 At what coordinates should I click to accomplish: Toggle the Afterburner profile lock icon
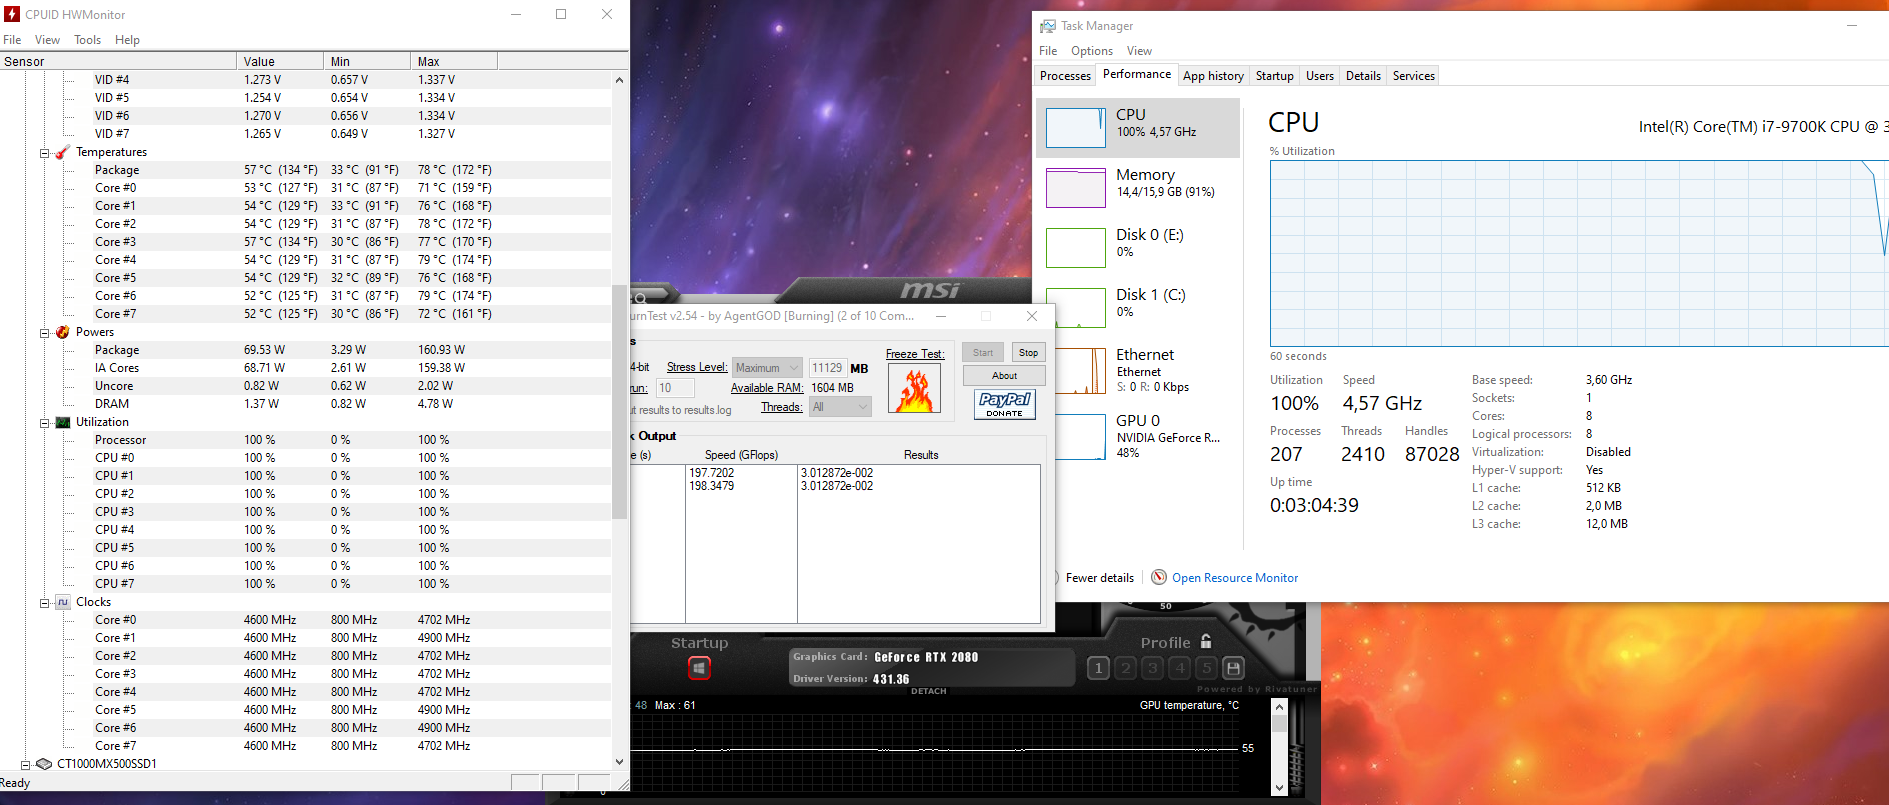pos(1206,641)
